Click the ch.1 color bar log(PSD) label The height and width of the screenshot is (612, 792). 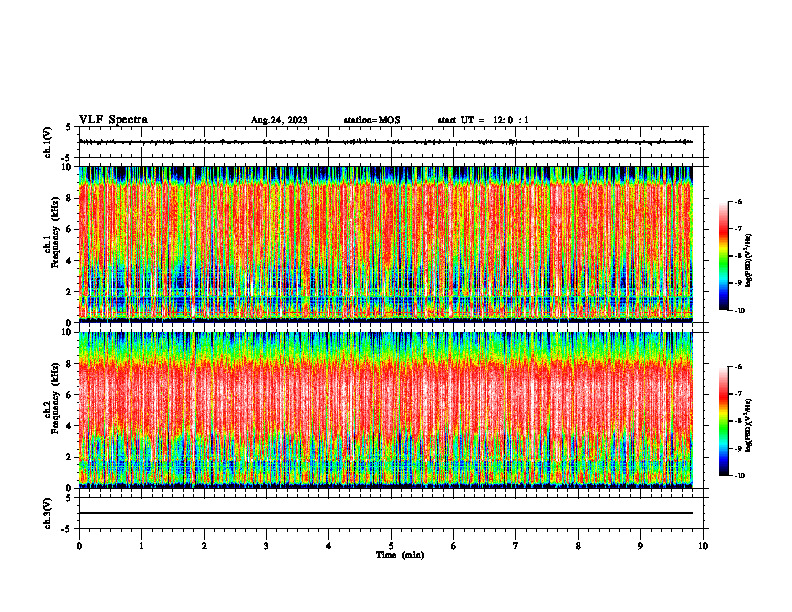749,260
